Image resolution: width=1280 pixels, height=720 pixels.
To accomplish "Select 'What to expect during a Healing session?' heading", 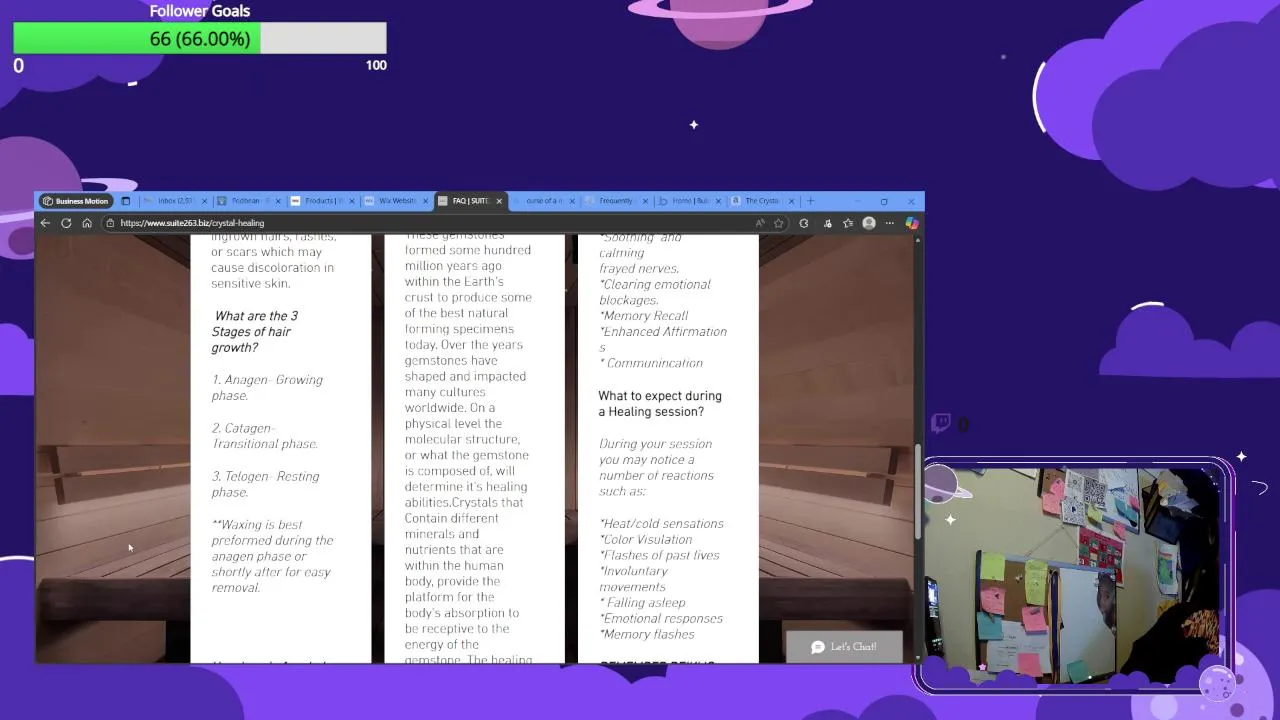I will point(660,404).
